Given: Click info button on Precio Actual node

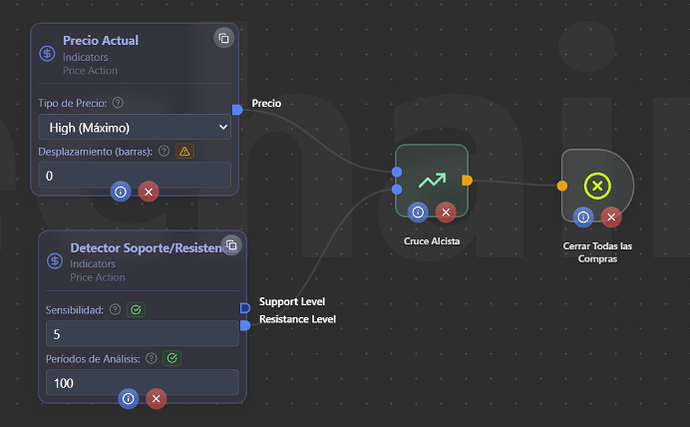Looking at the screenshot, I should pos(120,191).
